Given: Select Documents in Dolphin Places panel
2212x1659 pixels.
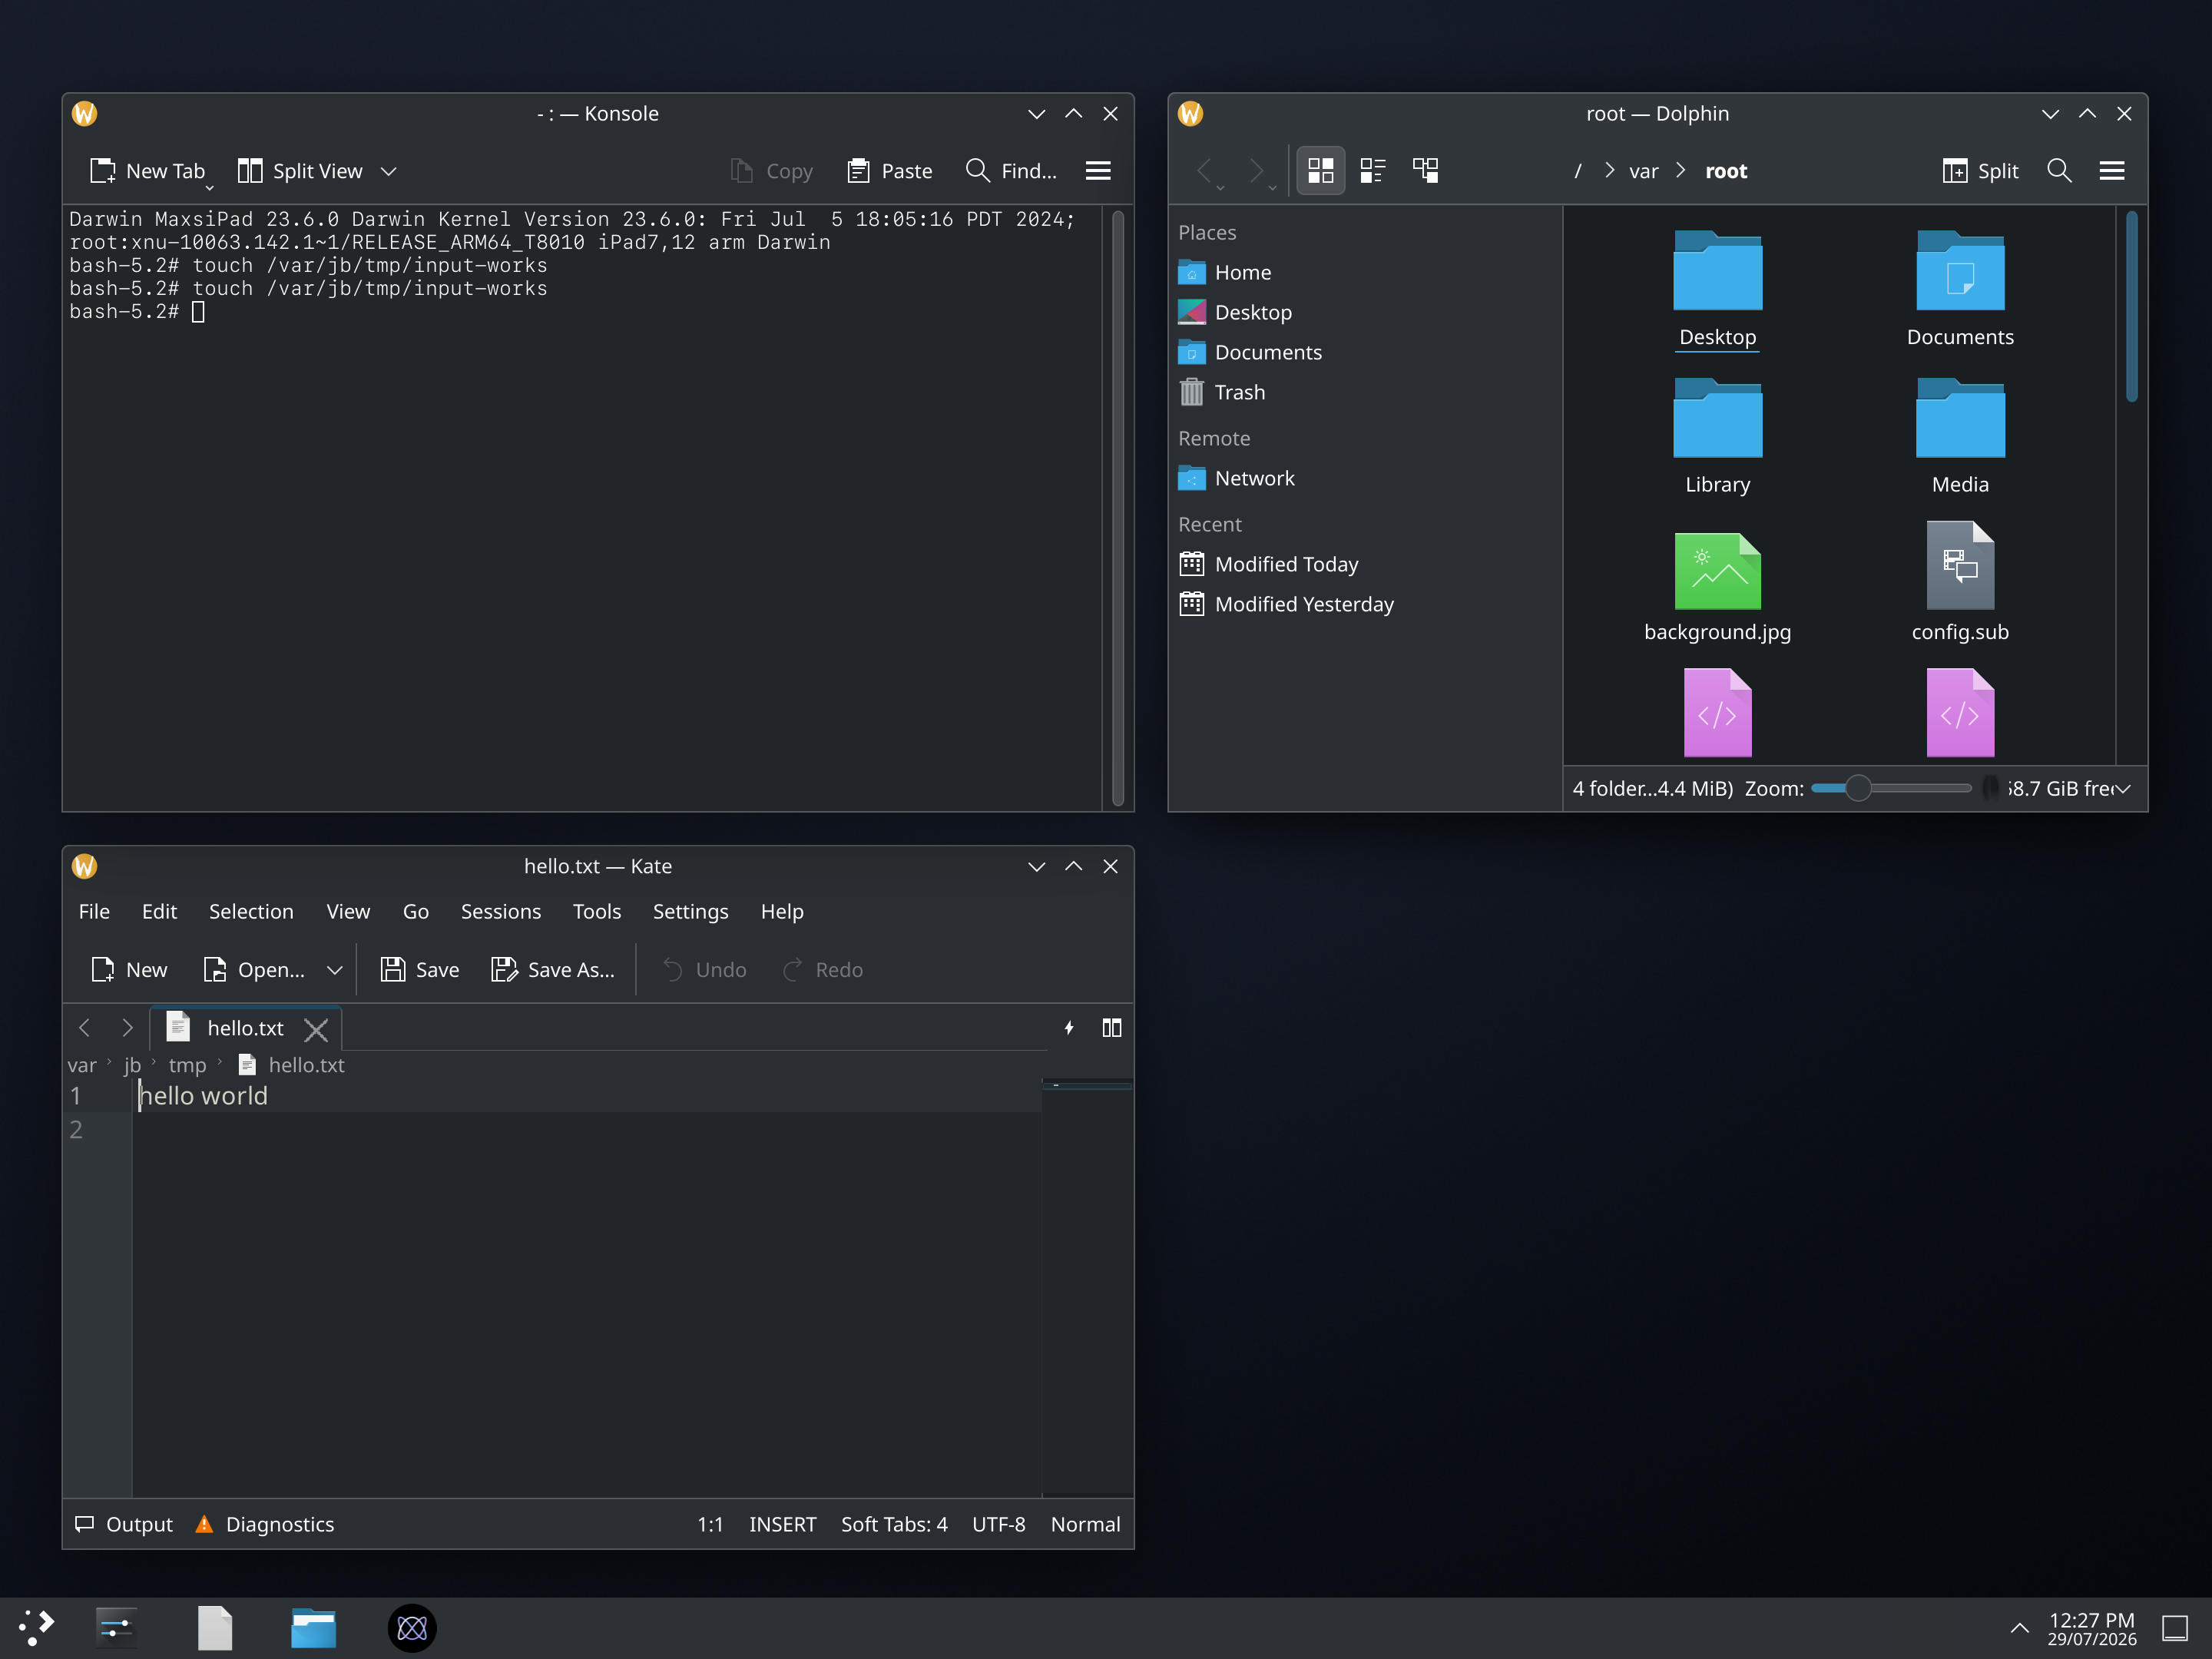Looking at the screenshot, I should tap(1365, 352).
